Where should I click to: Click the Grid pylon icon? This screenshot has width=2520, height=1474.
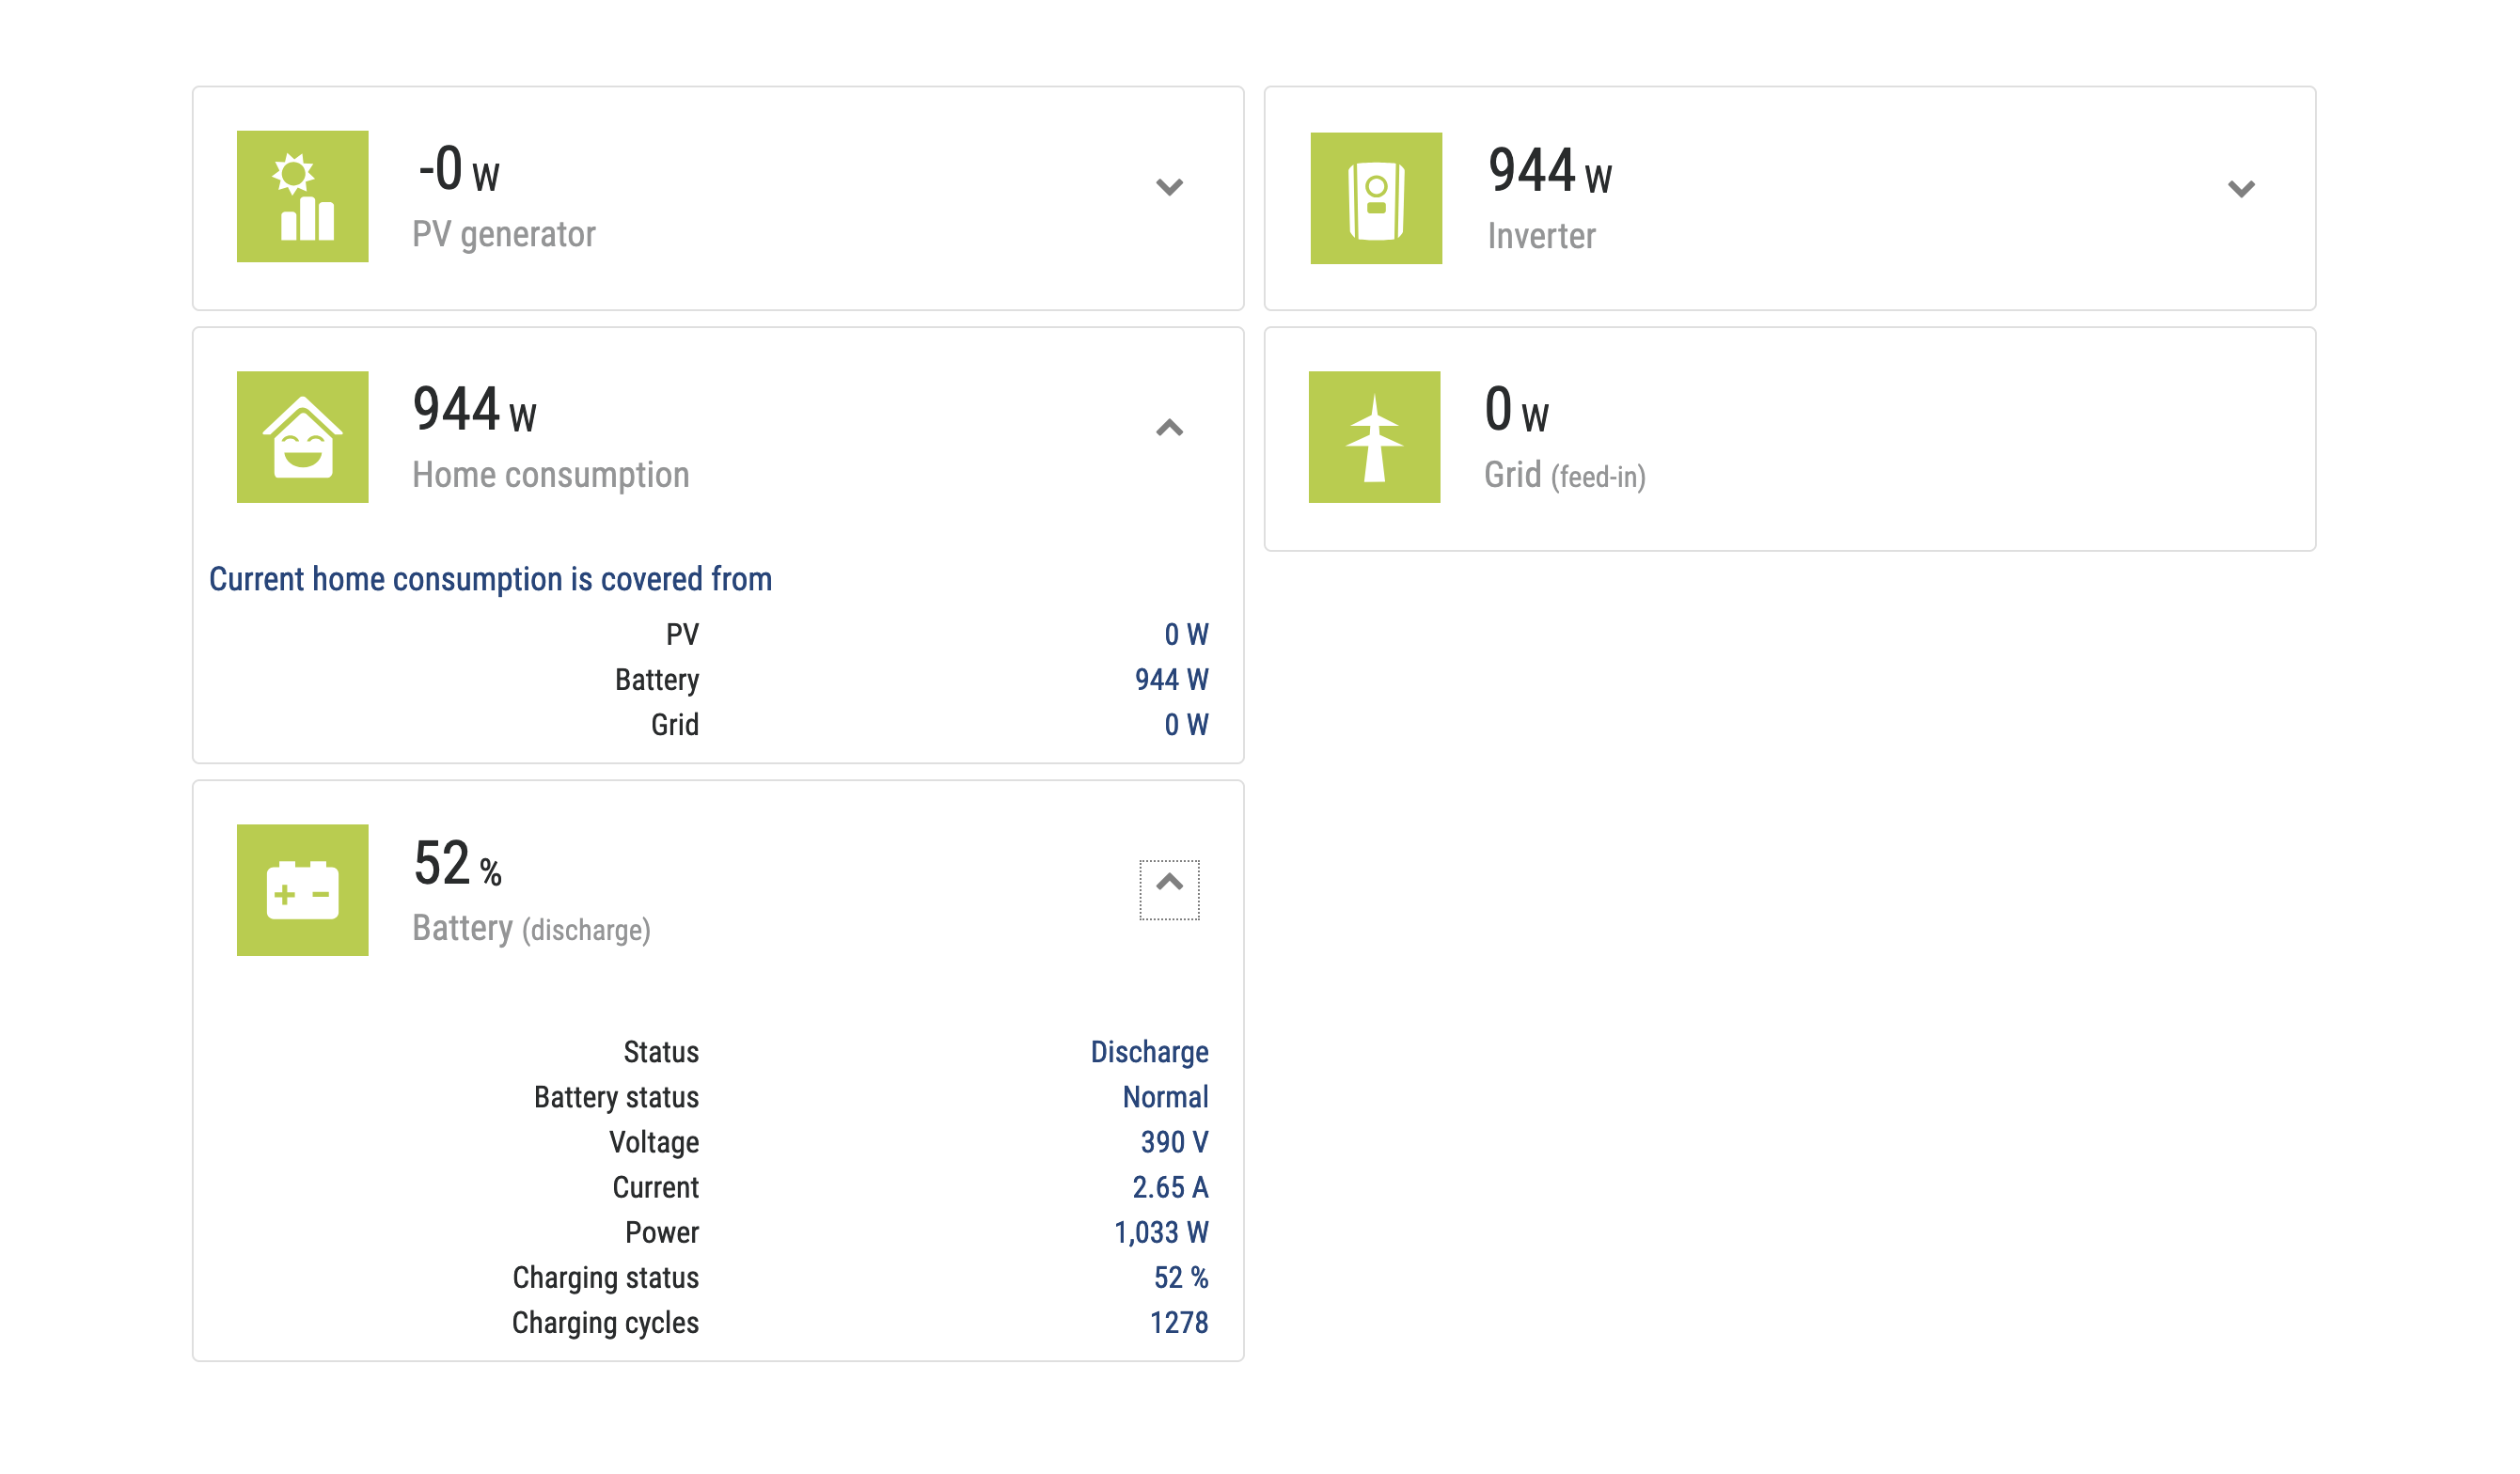(x=1374, y=437)
